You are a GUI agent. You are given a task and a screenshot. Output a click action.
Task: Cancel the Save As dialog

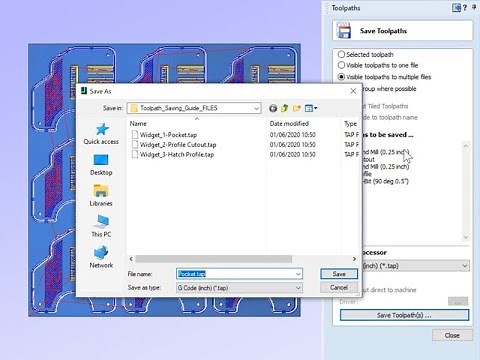click(339, 287)
